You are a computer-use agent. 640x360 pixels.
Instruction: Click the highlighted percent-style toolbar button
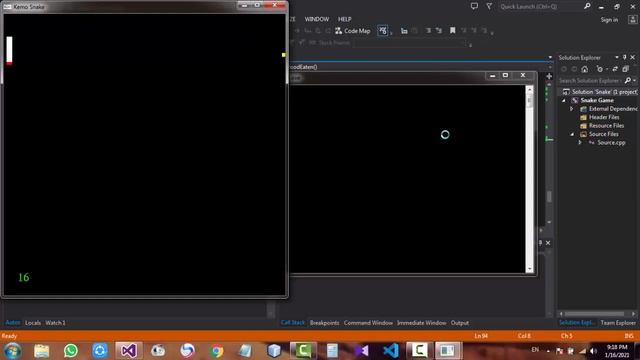pyautogui.click(x=383, y=31)
